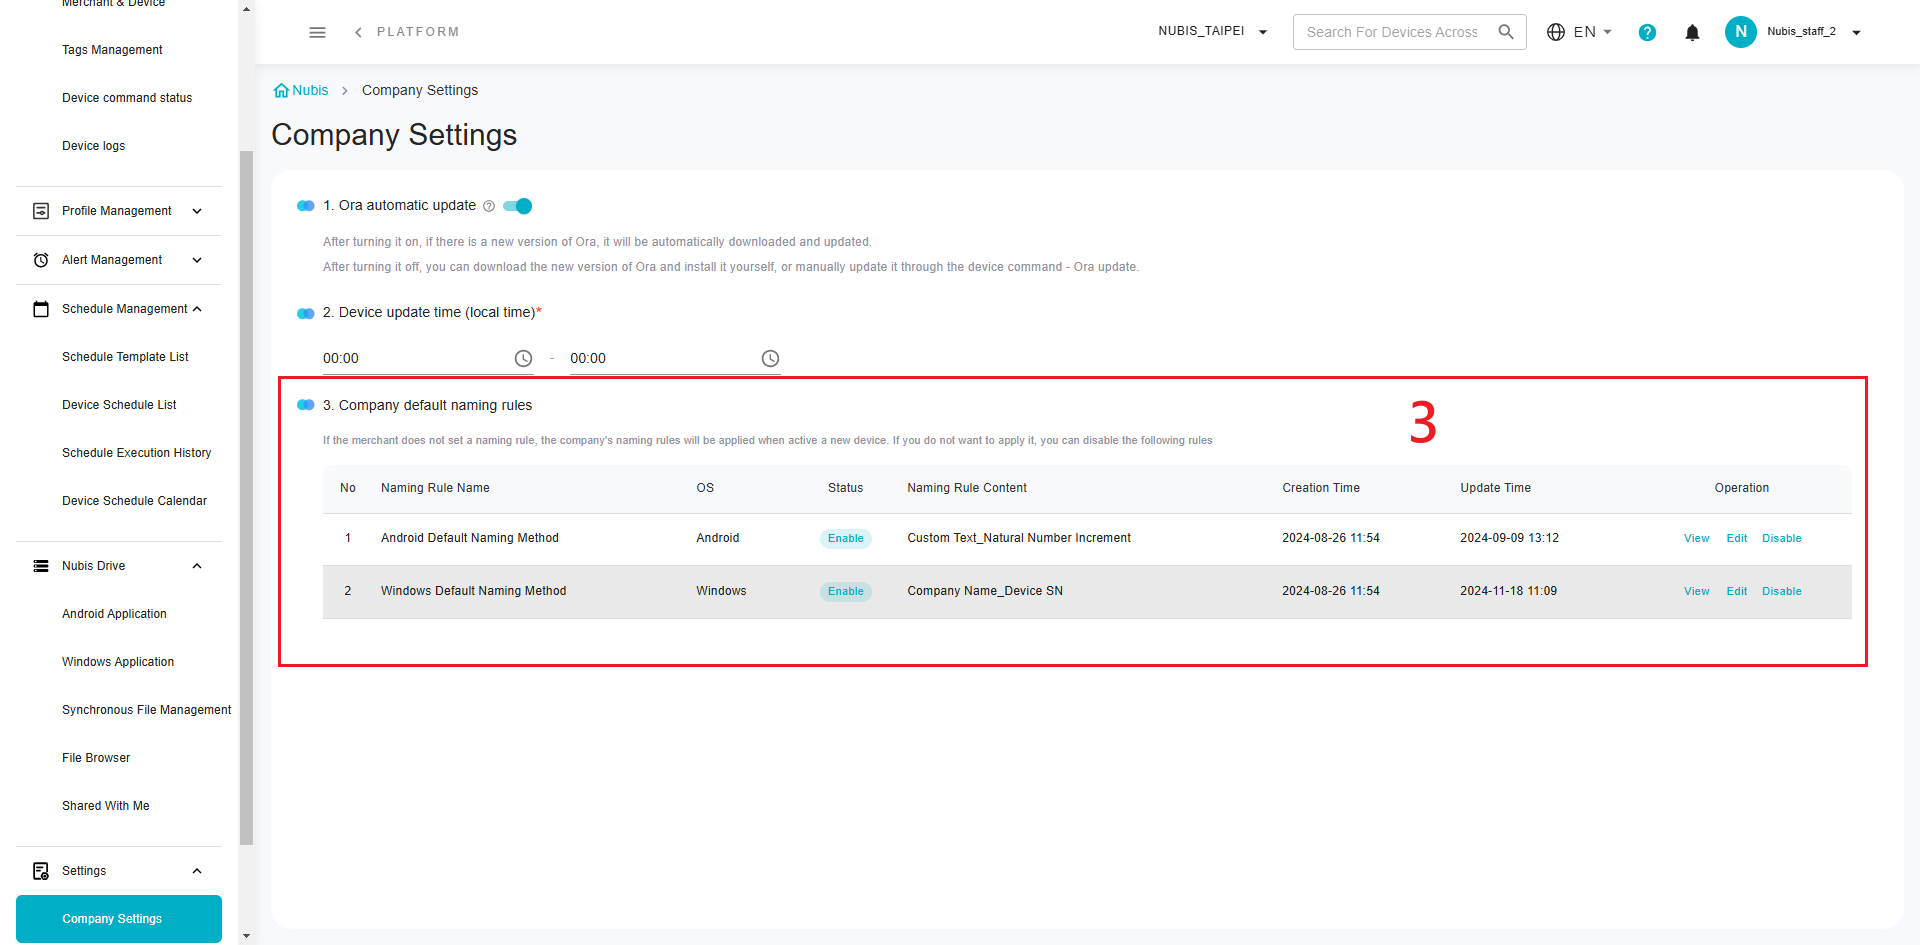This screenshot has width=1920, height=945.
Task: View Android Default Naming Method rule
Action: [x=1696, y=538]
